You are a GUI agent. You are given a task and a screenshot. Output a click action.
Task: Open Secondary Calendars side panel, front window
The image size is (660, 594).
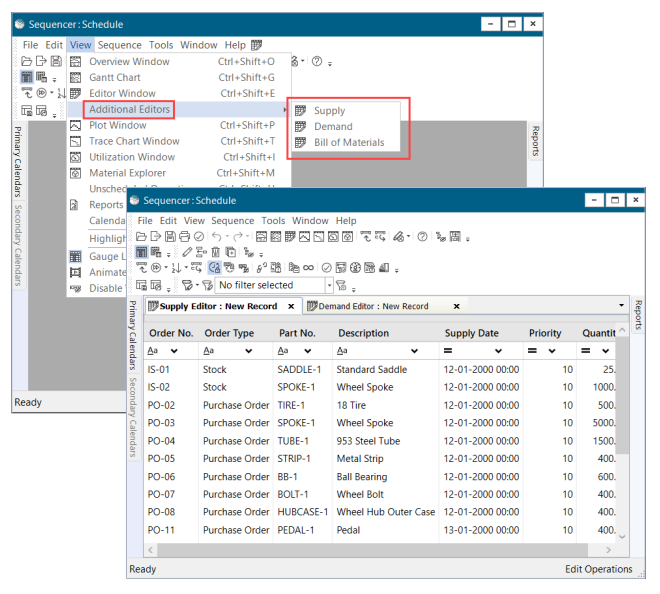click(133, 417)
